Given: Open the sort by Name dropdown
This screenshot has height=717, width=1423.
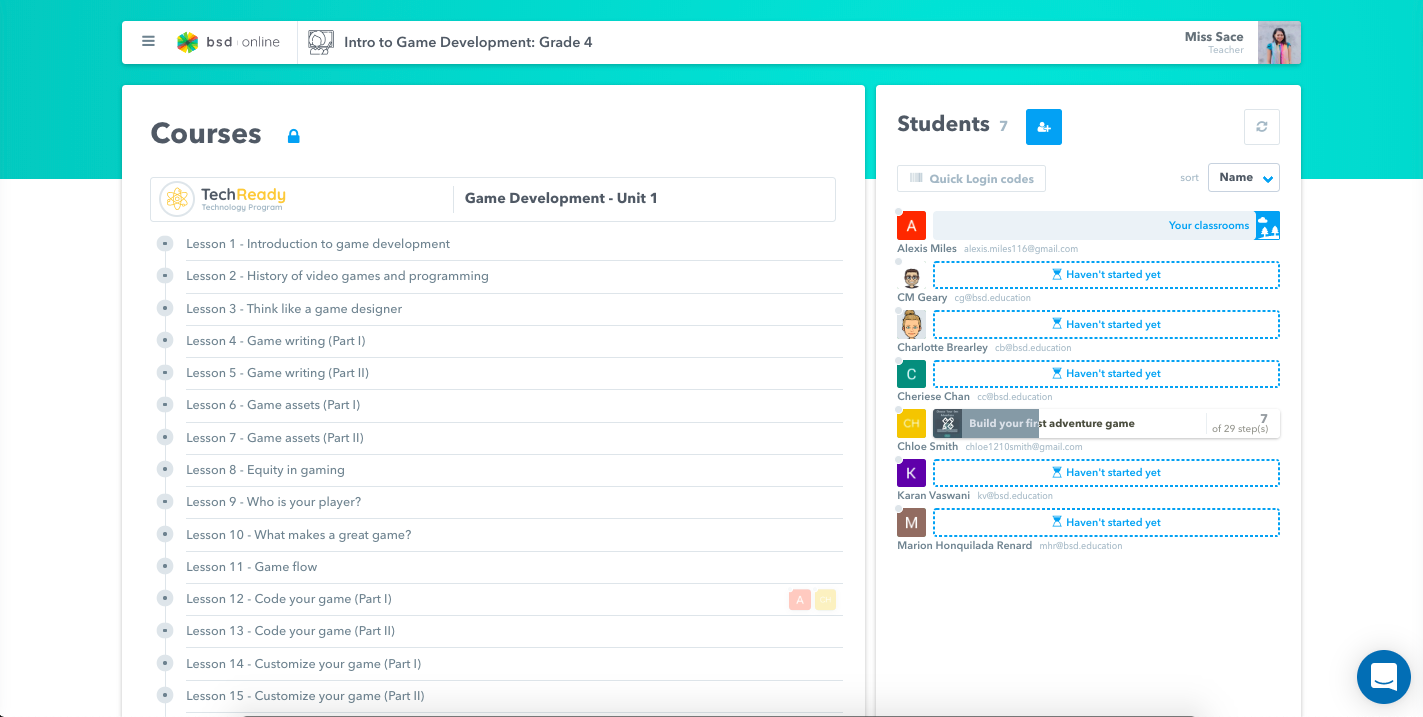Looking at the screenshot, I should pyautogui.click(x=1243, y=178).
